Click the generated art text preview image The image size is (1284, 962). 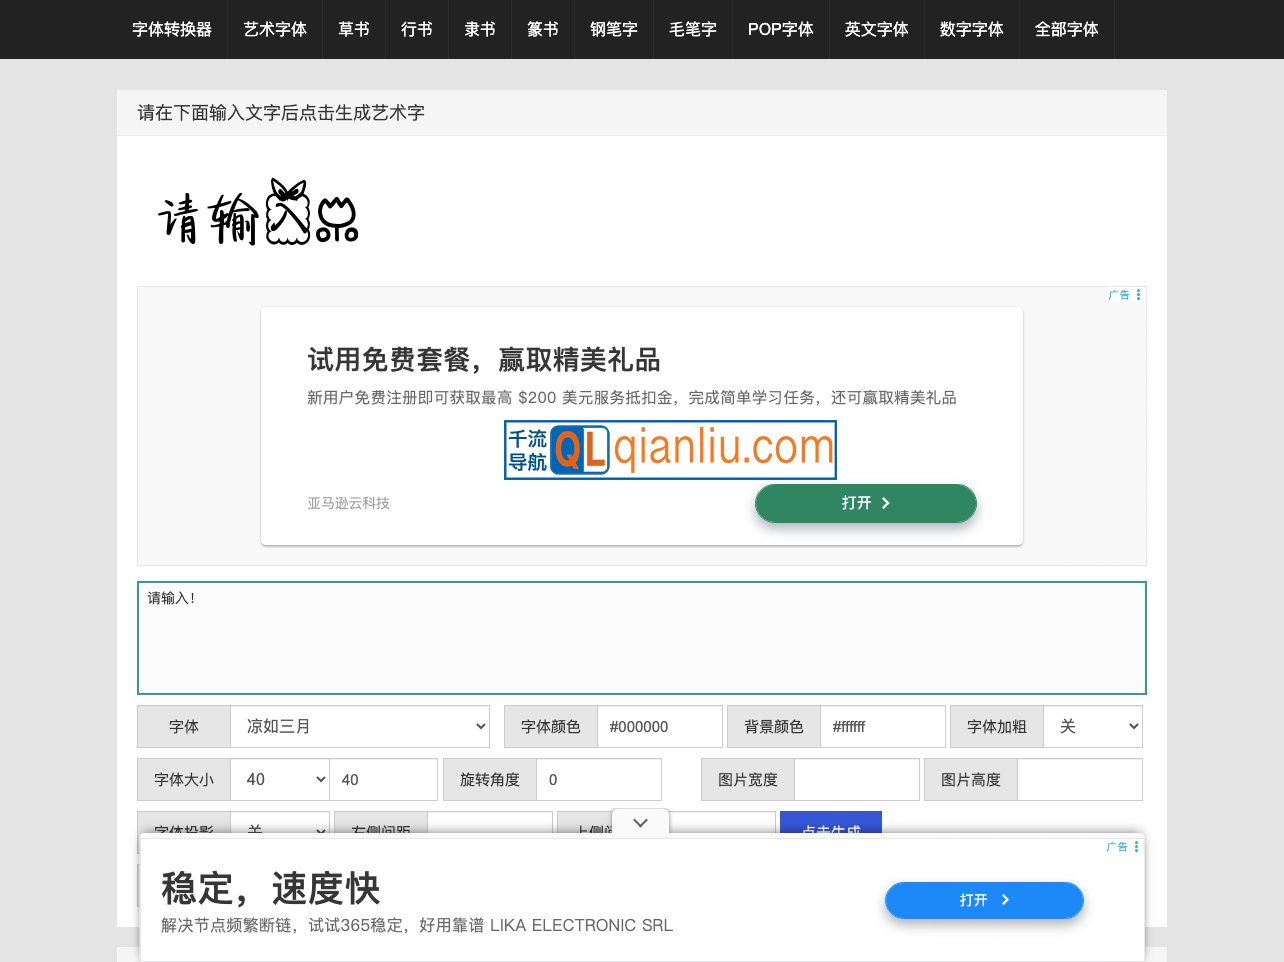tap(258, 212)
